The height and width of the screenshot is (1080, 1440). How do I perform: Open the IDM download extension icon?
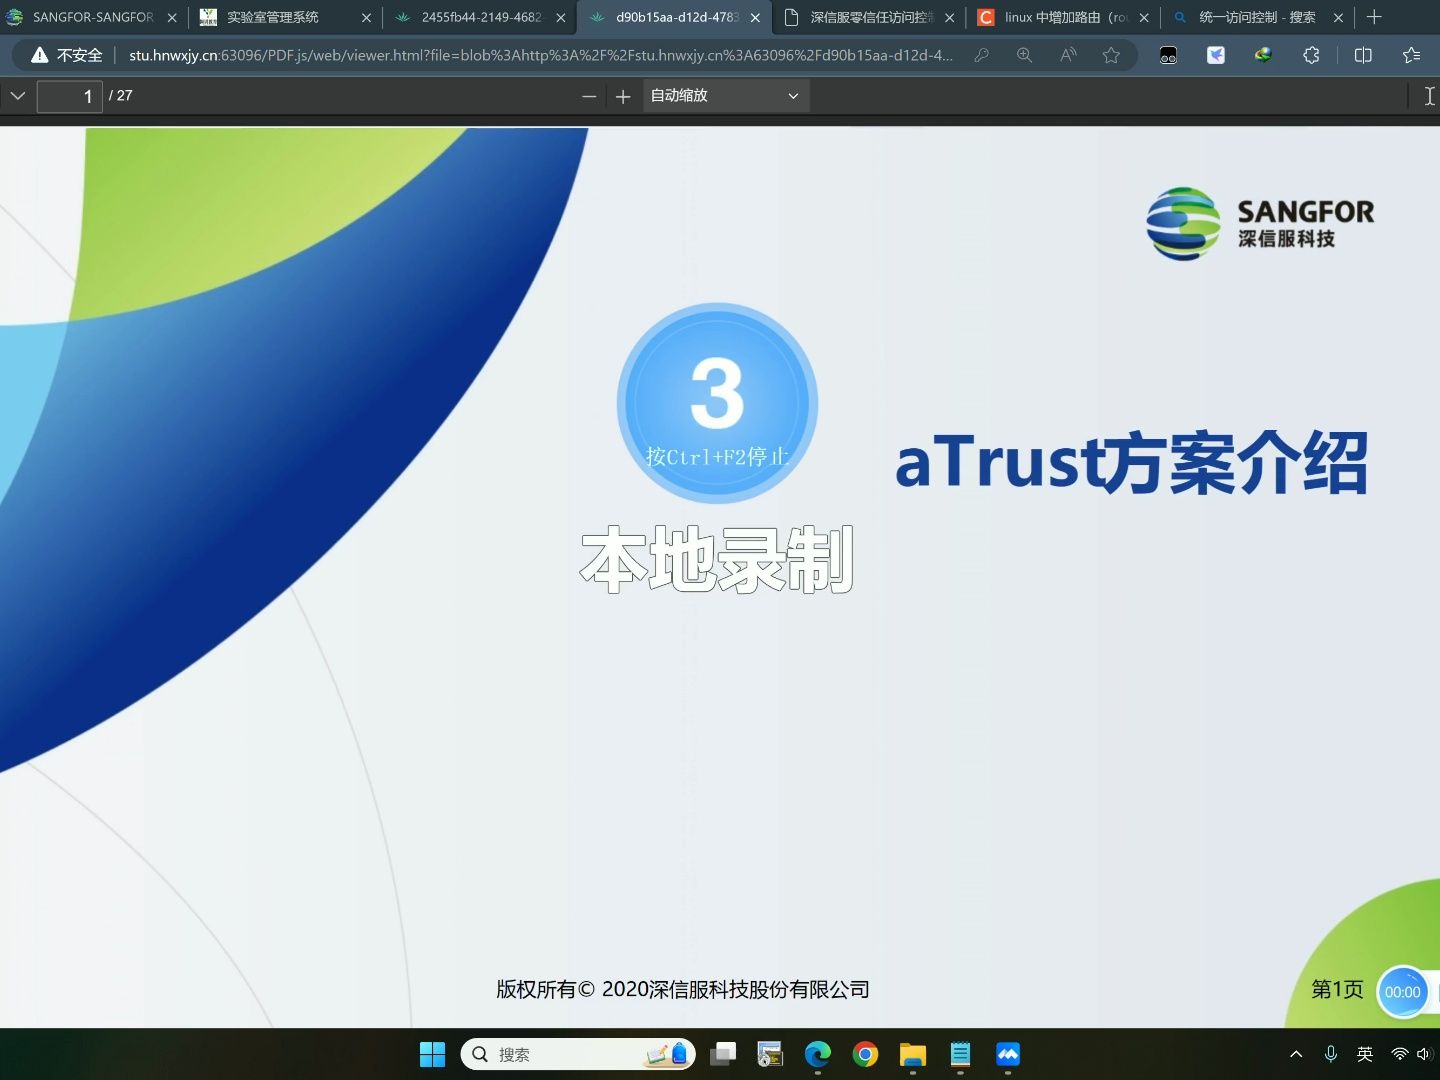1263,55
